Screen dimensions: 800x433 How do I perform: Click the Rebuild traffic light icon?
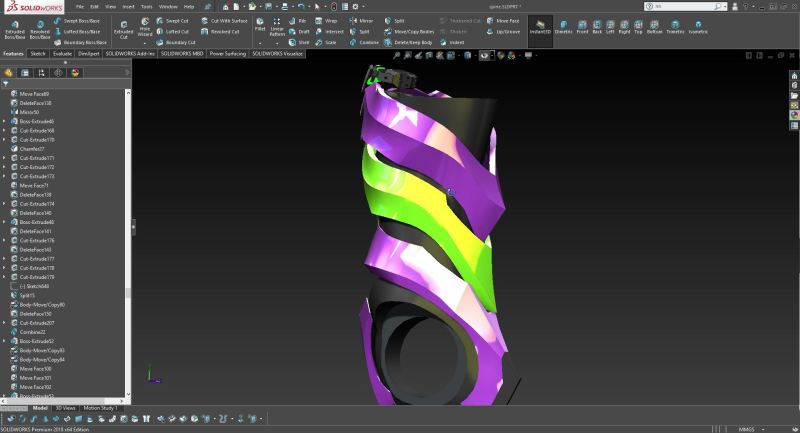[x=334, y=7]
